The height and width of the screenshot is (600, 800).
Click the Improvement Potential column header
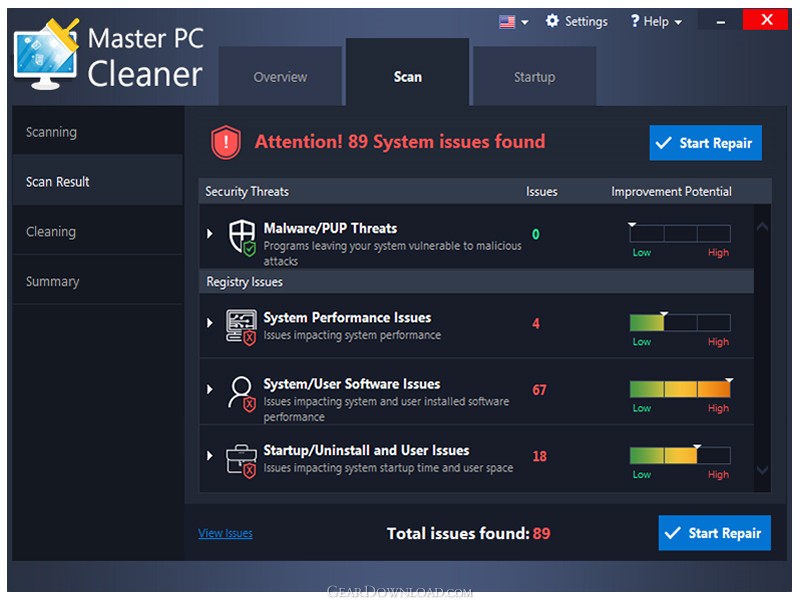(671, 191)
